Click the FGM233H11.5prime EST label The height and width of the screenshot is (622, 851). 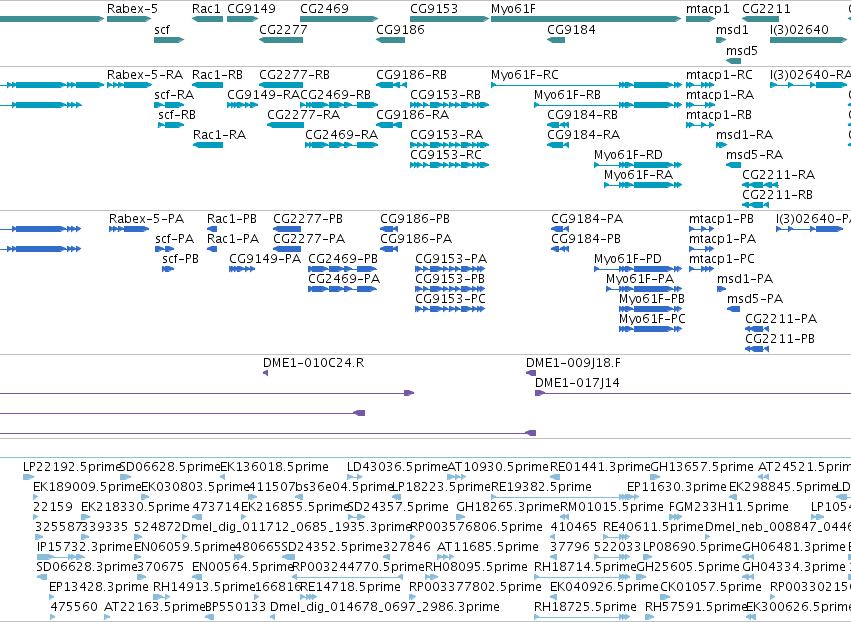point(728,507)
